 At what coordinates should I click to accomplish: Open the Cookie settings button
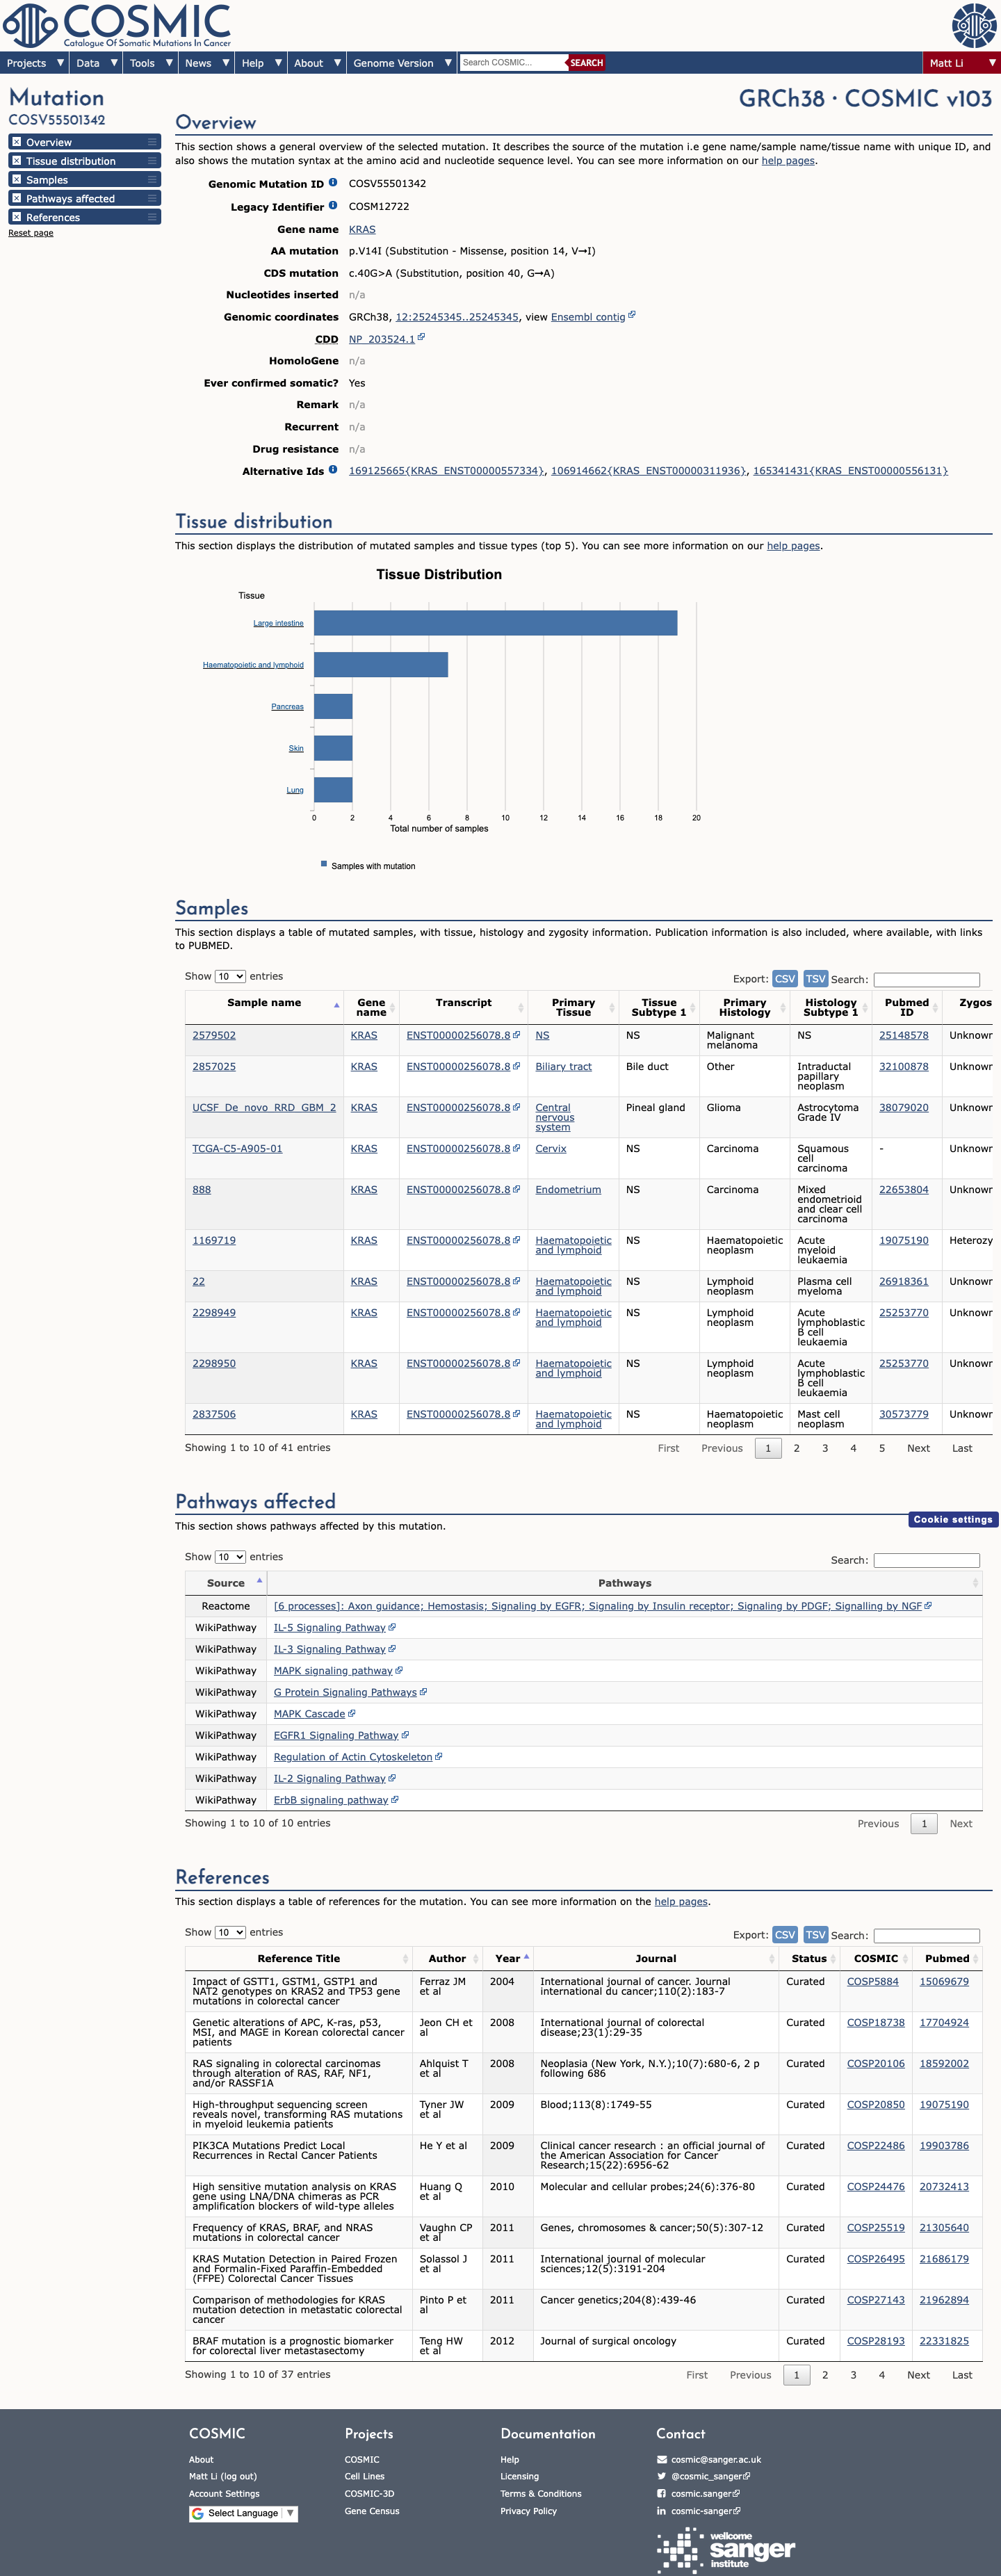point(953,1520)
